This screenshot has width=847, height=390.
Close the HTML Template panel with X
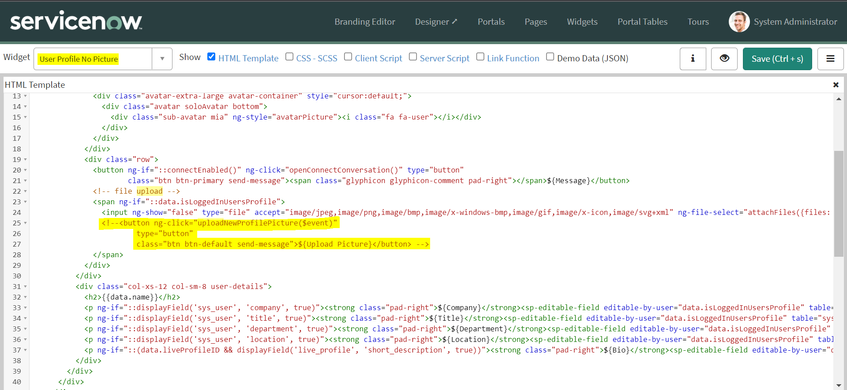point(836,85)
